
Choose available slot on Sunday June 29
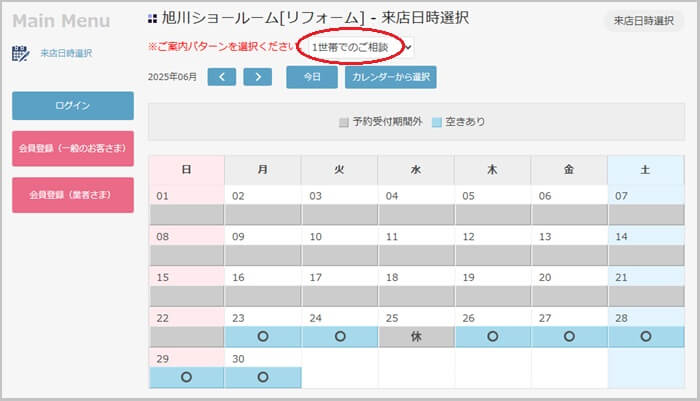click(187, 378)
